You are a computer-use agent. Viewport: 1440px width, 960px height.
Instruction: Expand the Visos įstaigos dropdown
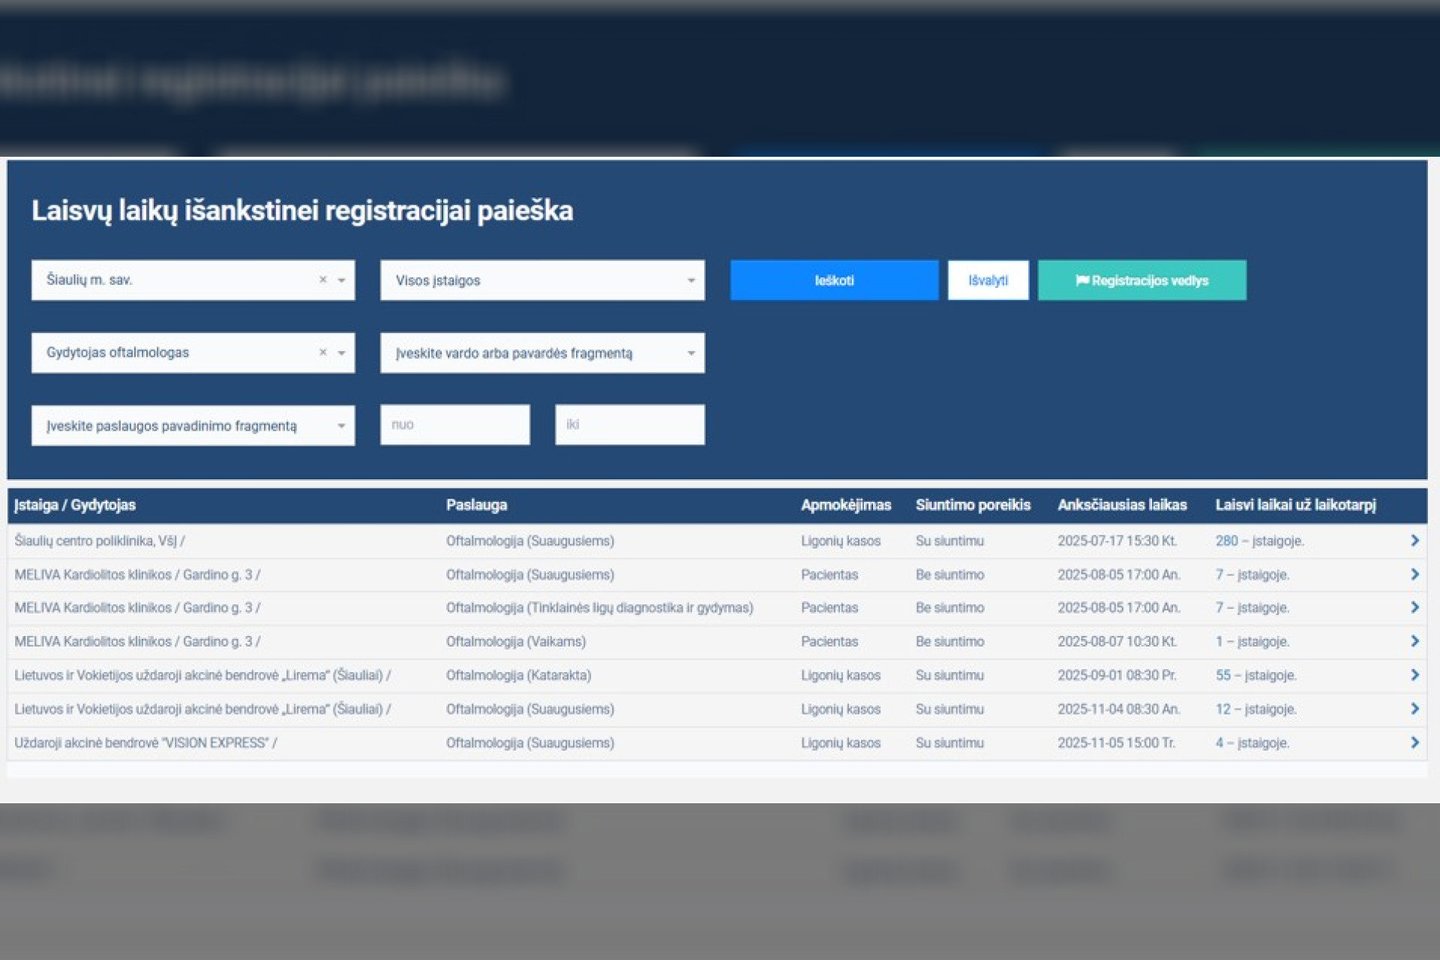[x=690, y=281]
